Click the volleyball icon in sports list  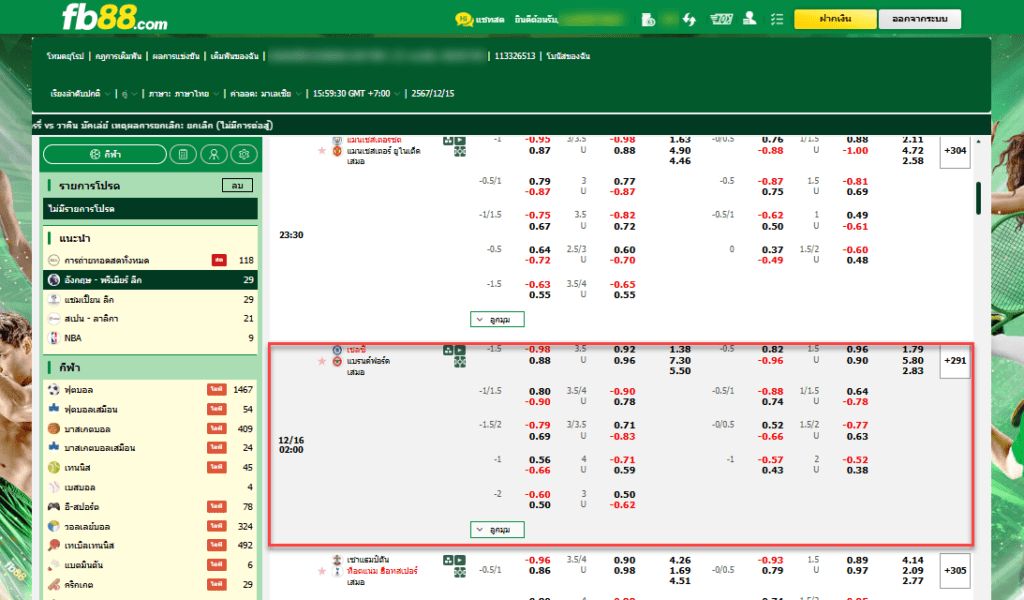tap(54, 526)
